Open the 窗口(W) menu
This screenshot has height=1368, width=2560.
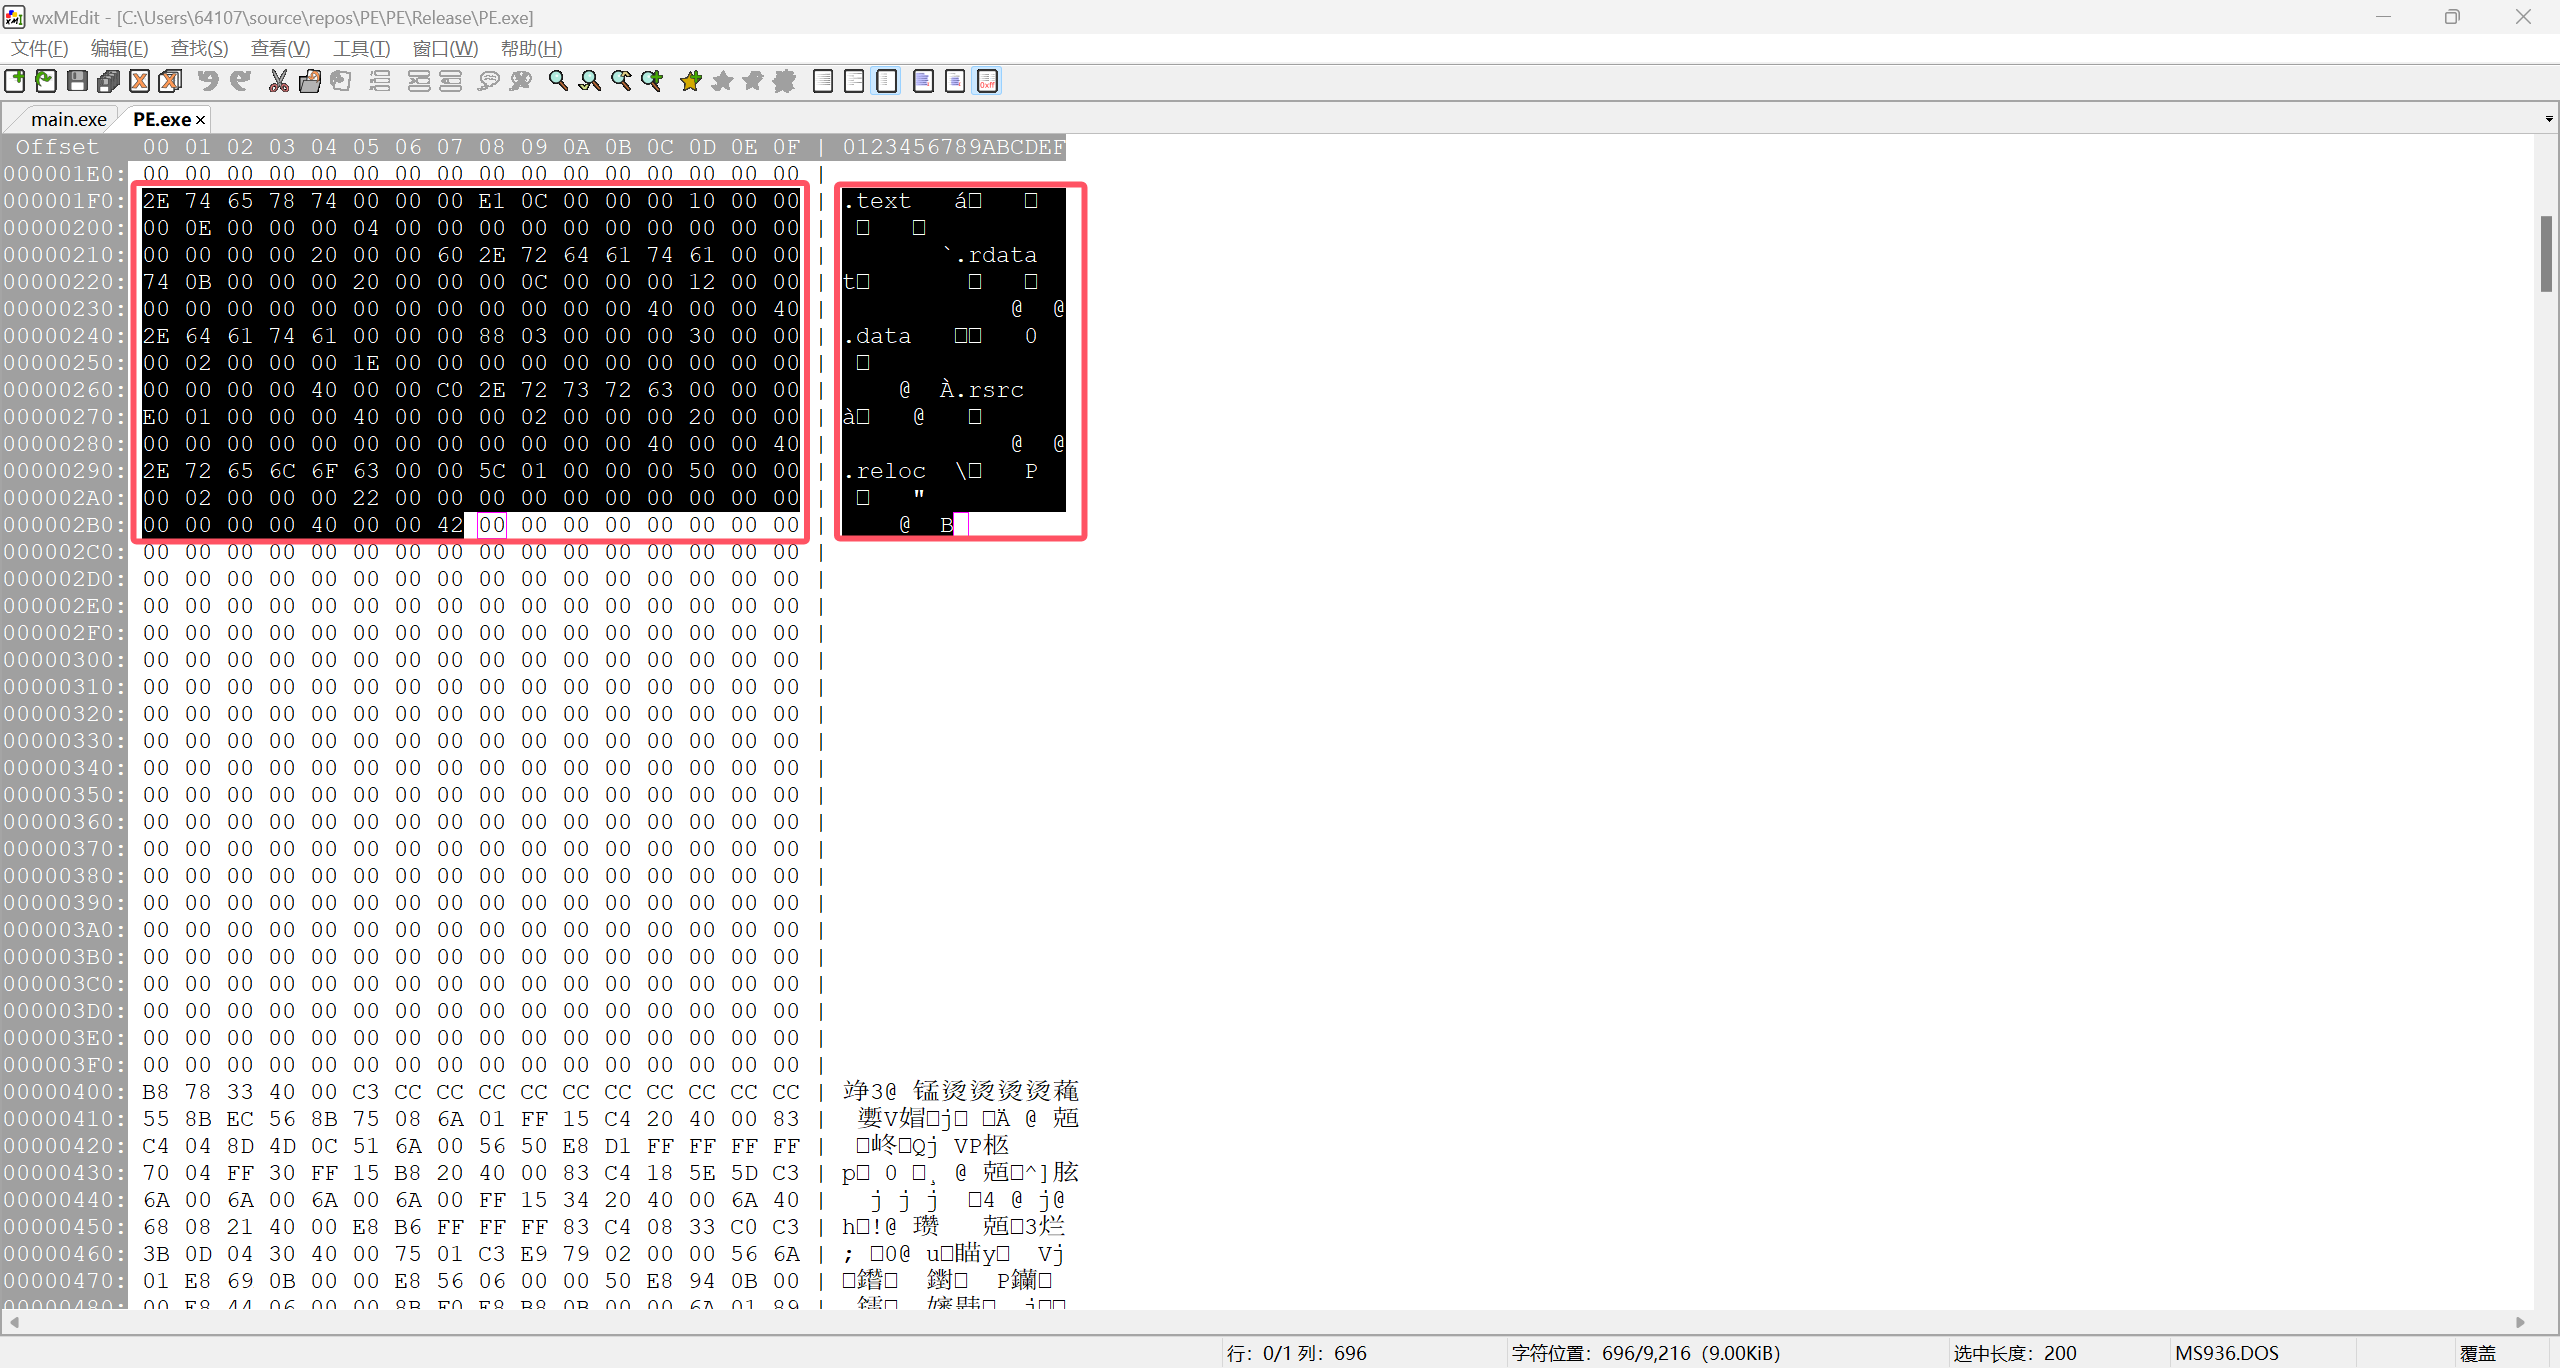click(445, 48)
